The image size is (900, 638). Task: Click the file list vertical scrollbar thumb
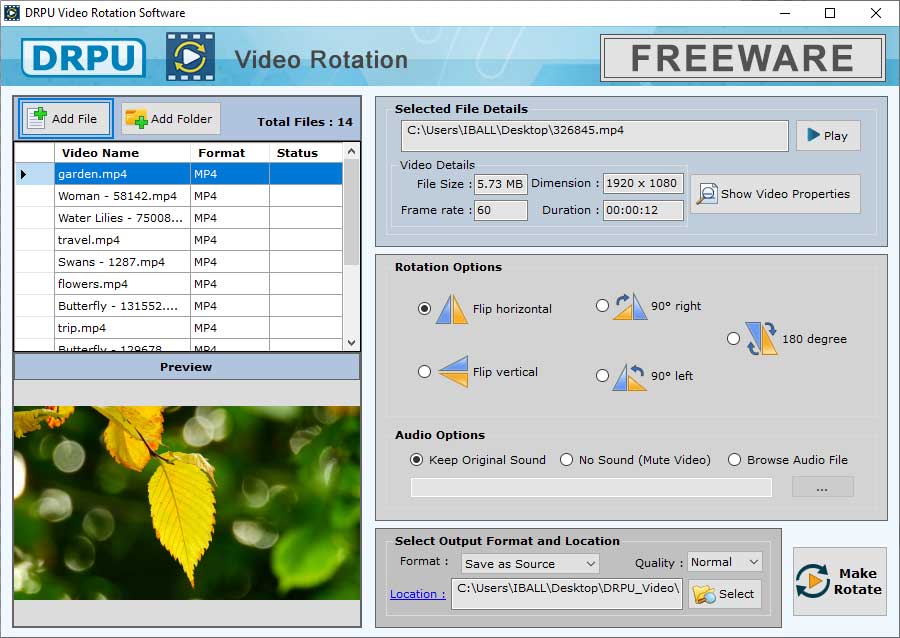[x=351, y=212]
